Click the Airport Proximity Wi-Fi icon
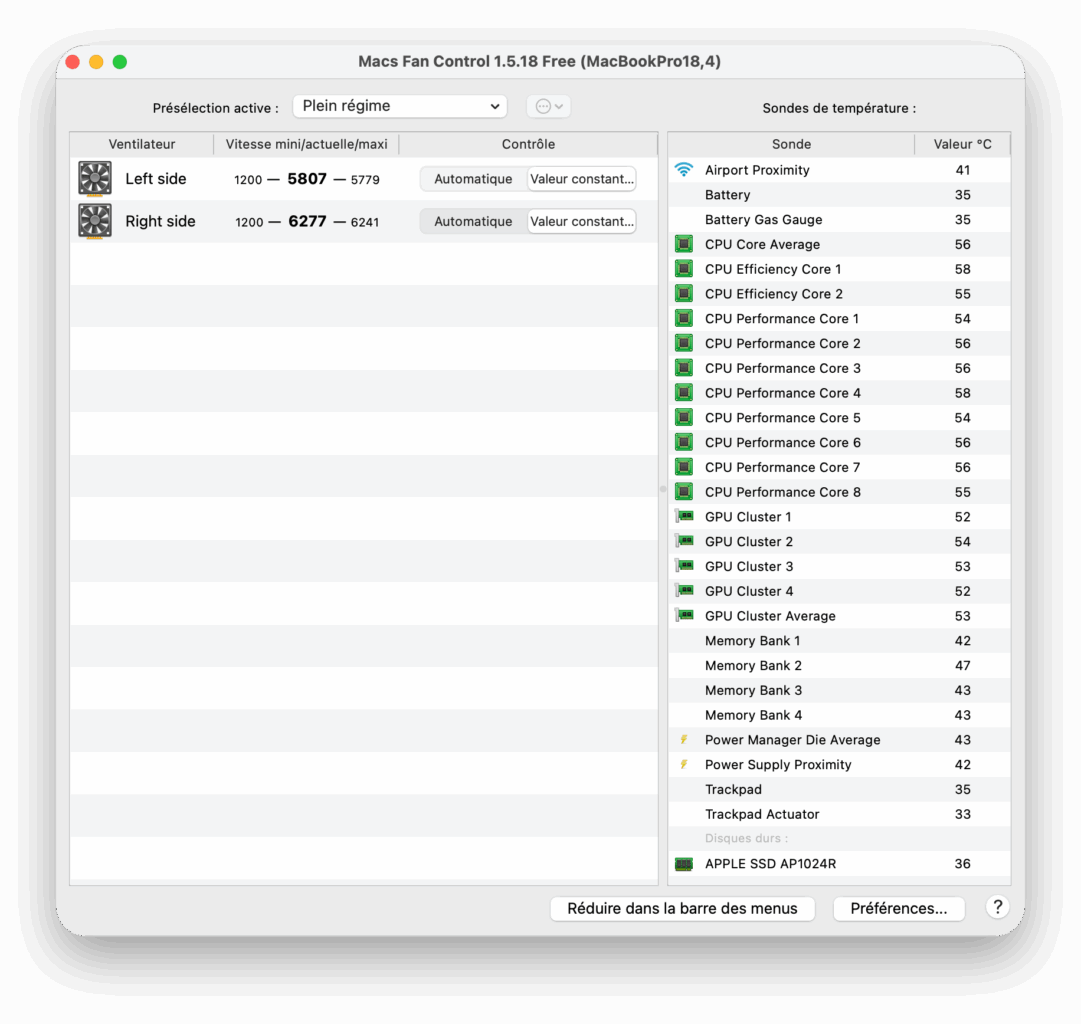Viewport: 1081px width, 1024px height. pyautogui.click(x=683, y=170)
